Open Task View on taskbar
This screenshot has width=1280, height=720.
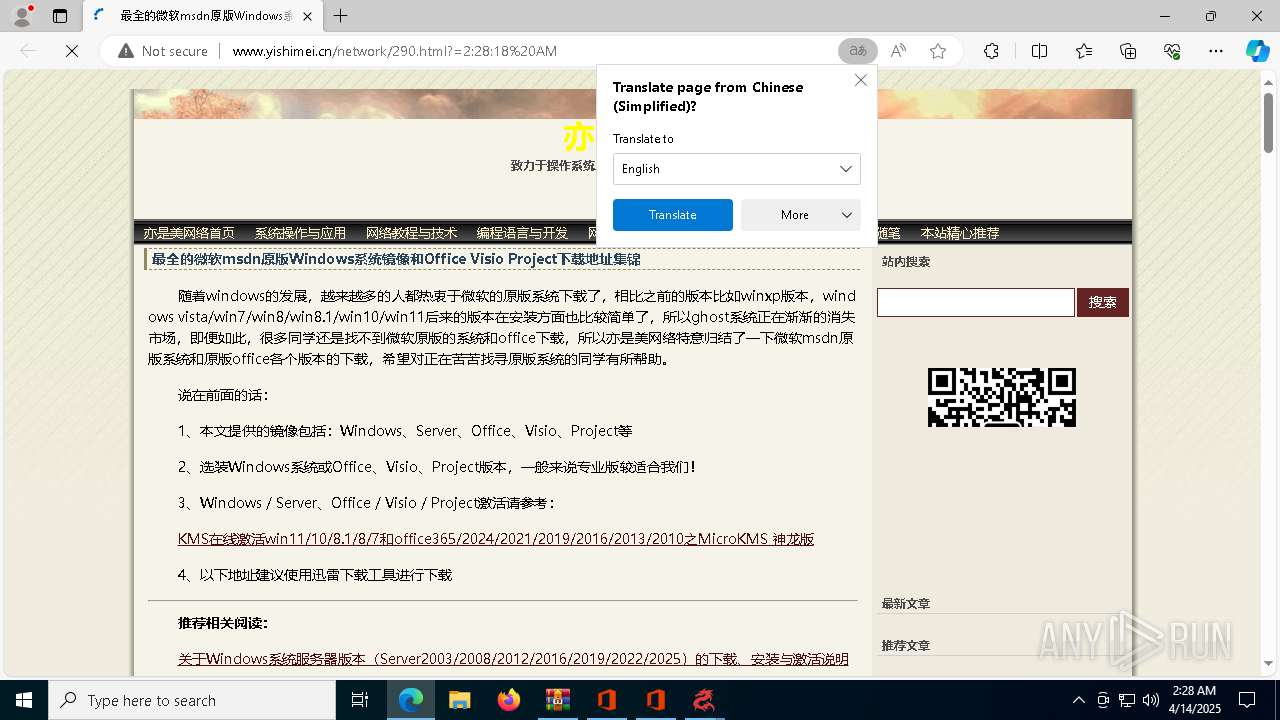(x=360, y=700)
